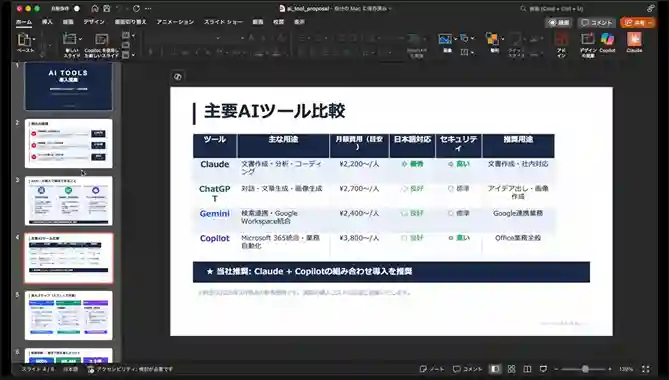The image size is (669, 380).
Task: Click the picture insert icon
Action: pyautogui.click(x=445, y=39)
